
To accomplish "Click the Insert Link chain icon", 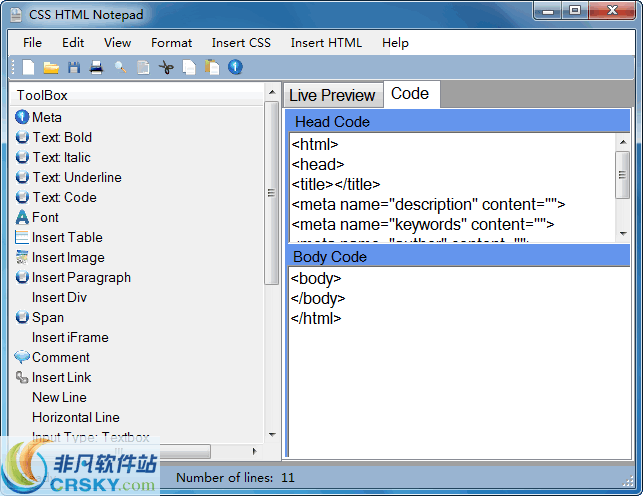I will 22,377.
